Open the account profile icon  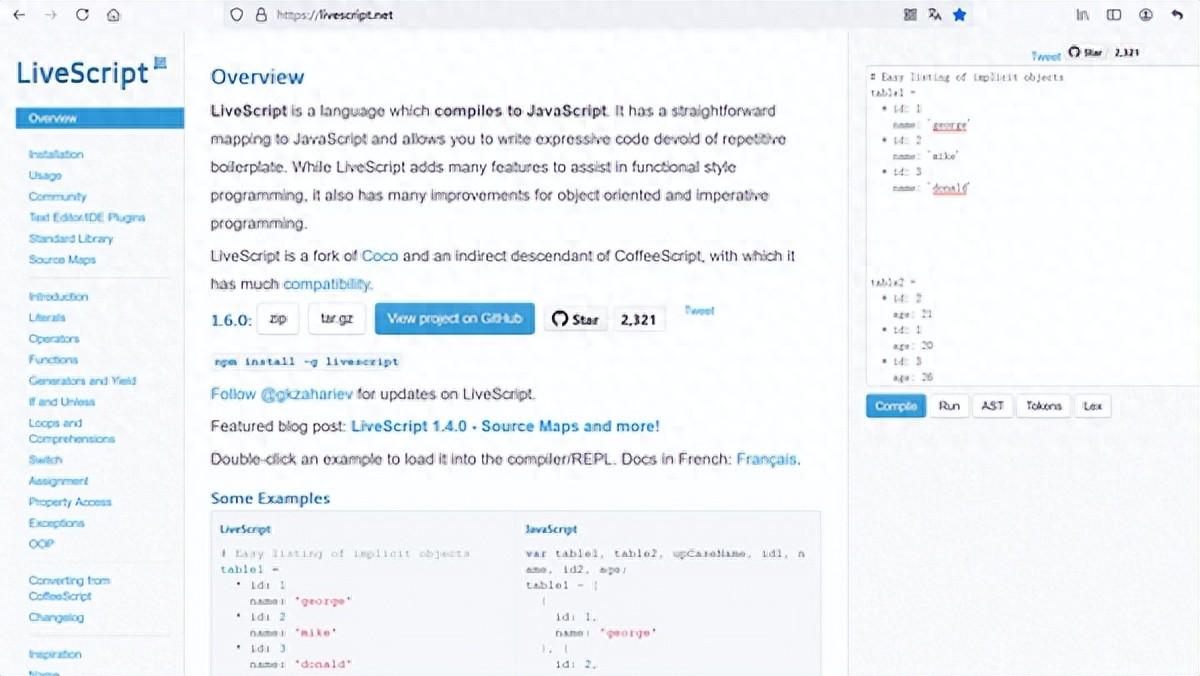pyautogui.click(x=1146, y=15)
